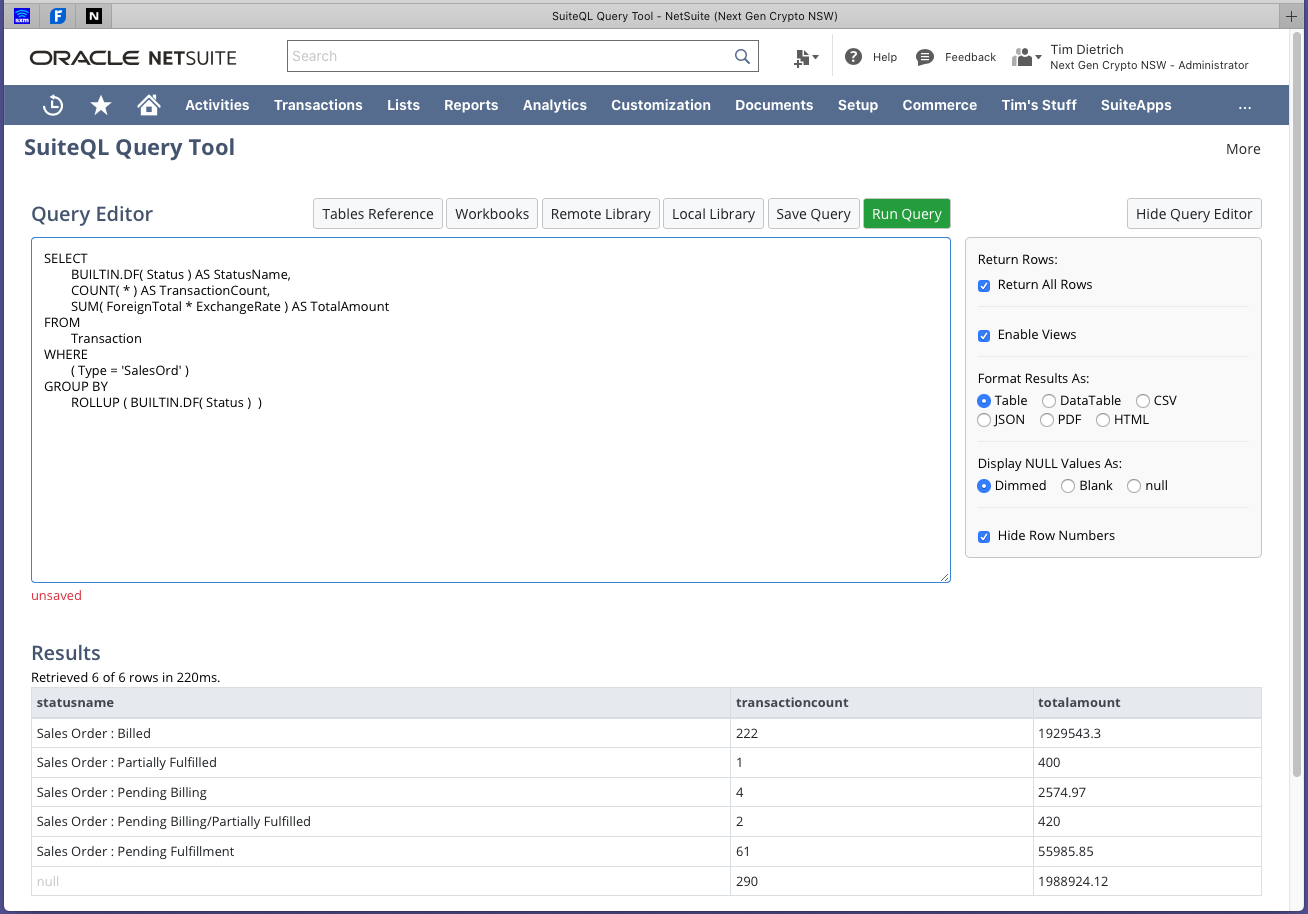Click the dimmed null statusname cell
The image size is (1308, 914).
point(381,881)
